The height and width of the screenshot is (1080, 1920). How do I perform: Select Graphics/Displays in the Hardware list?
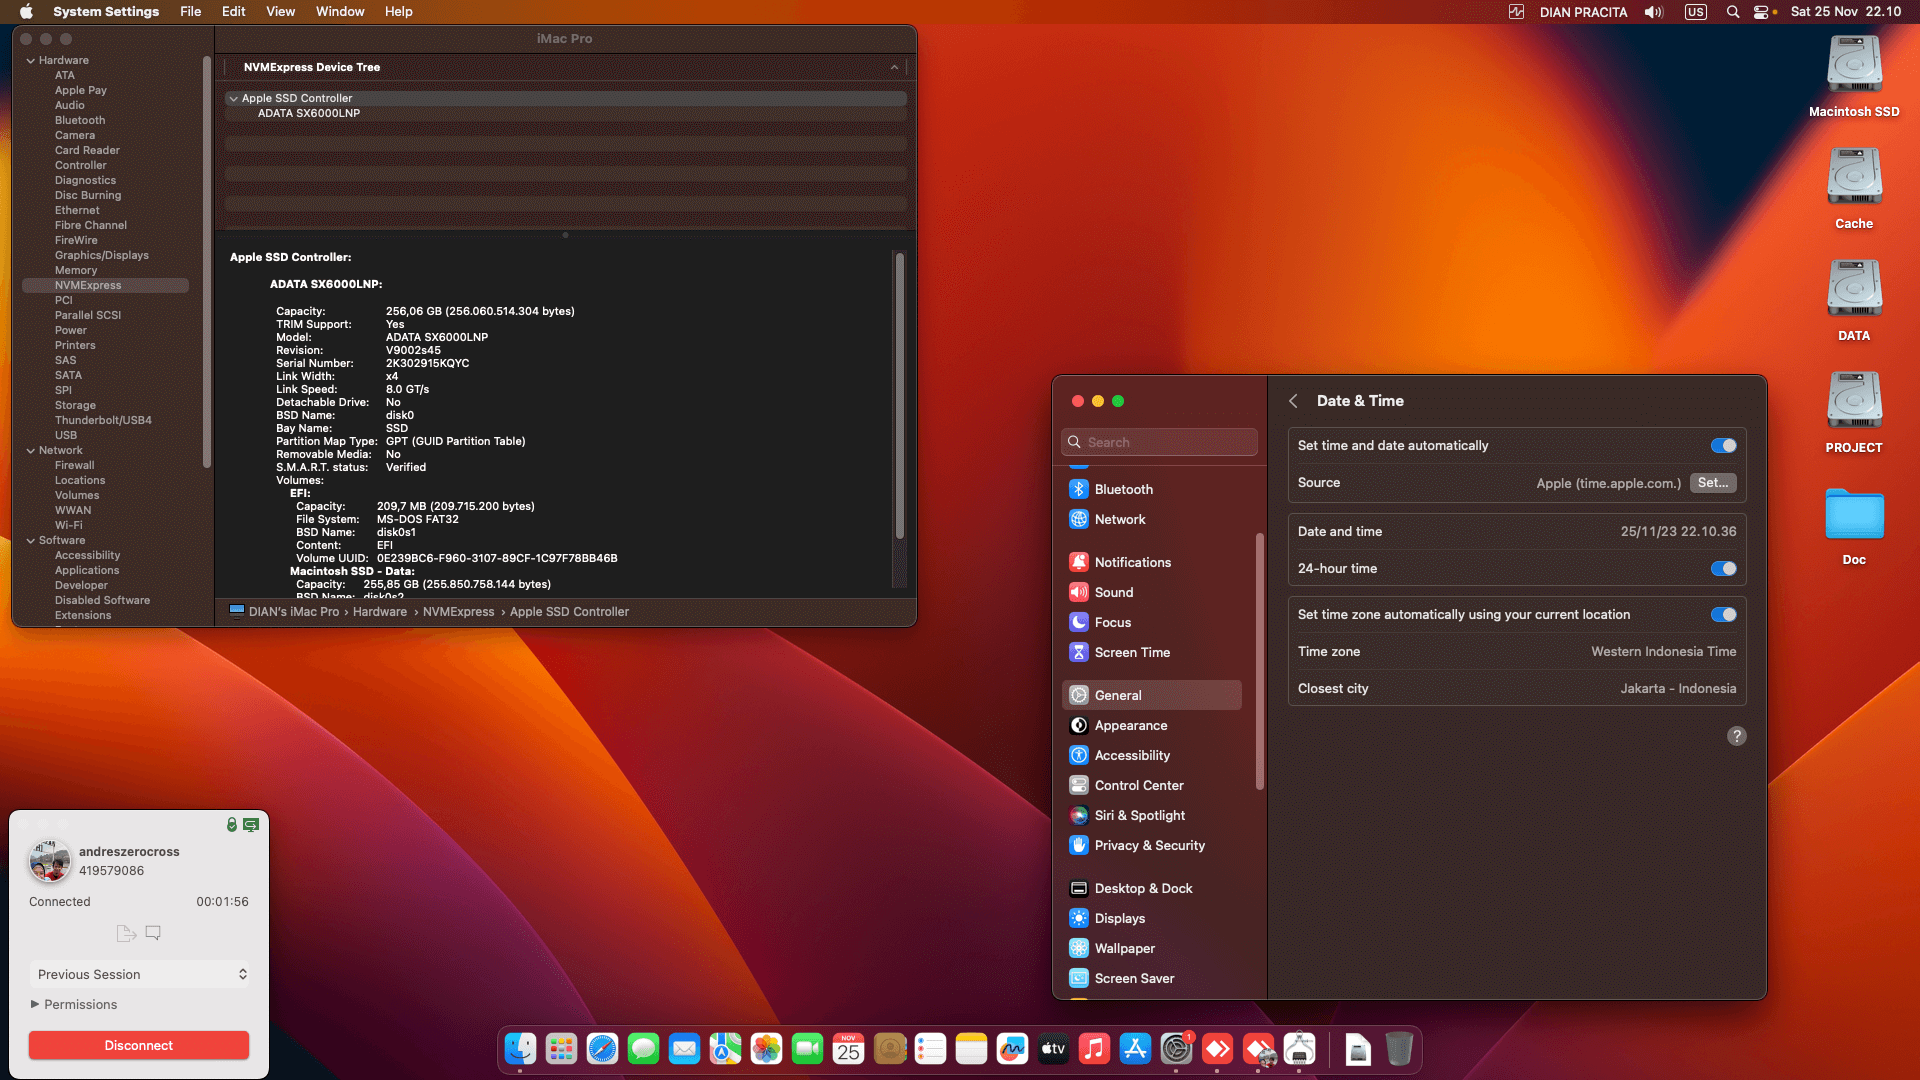[101, 256]
